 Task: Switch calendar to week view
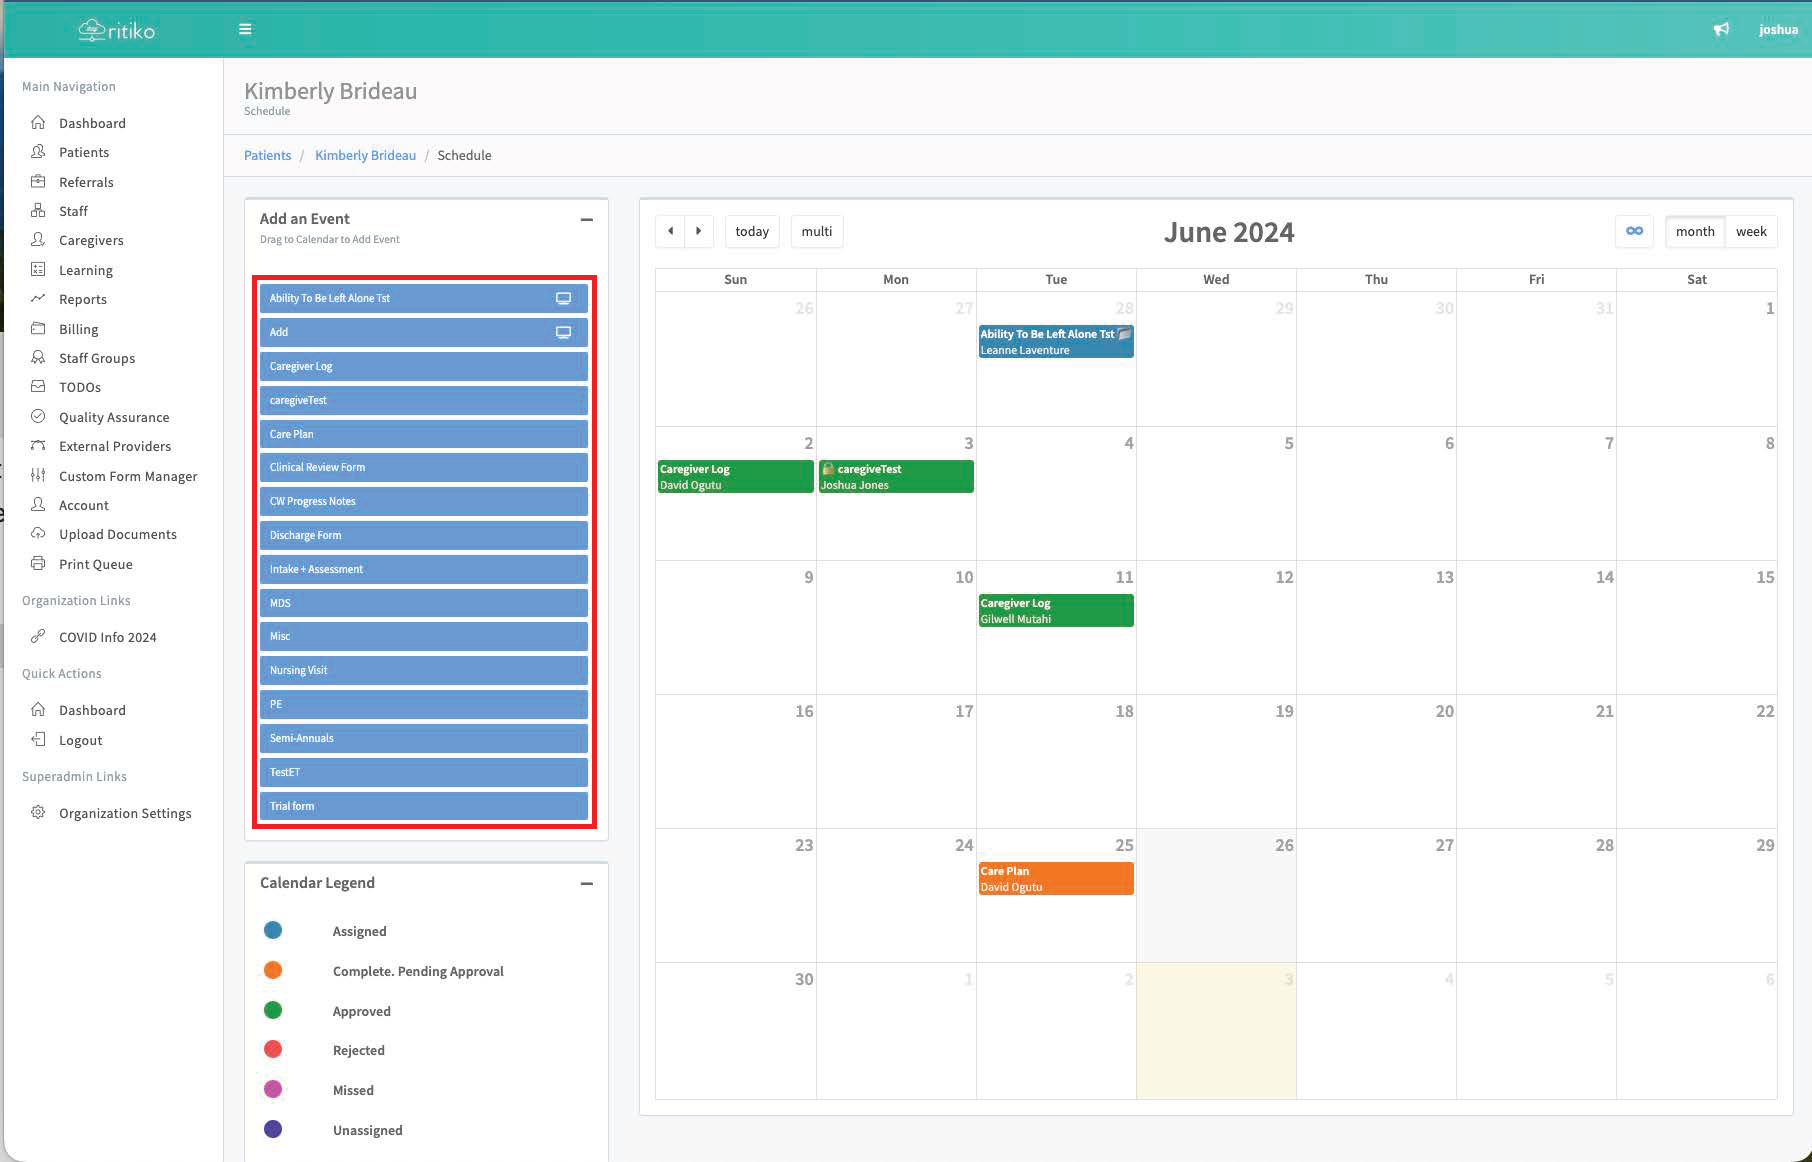[1750, 231]
